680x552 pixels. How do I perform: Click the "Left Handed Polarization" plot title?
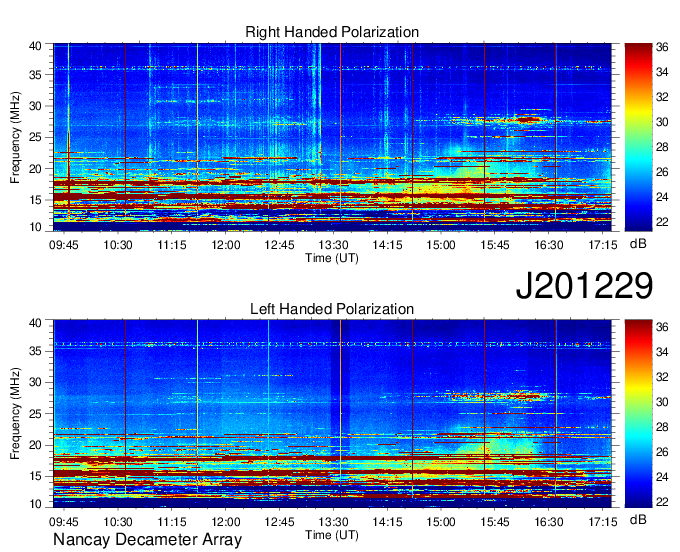coord(332,309)
